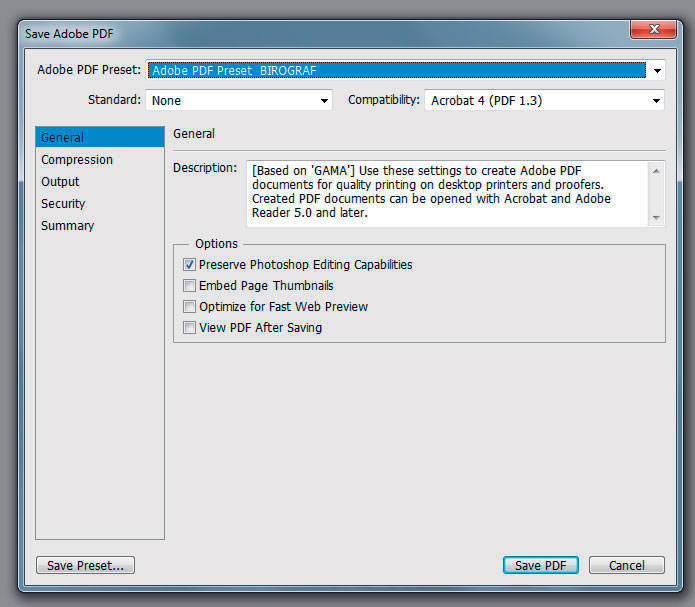Screen dimensions: 695x607
Task: Switch to the Compression section
Action: 77,160
